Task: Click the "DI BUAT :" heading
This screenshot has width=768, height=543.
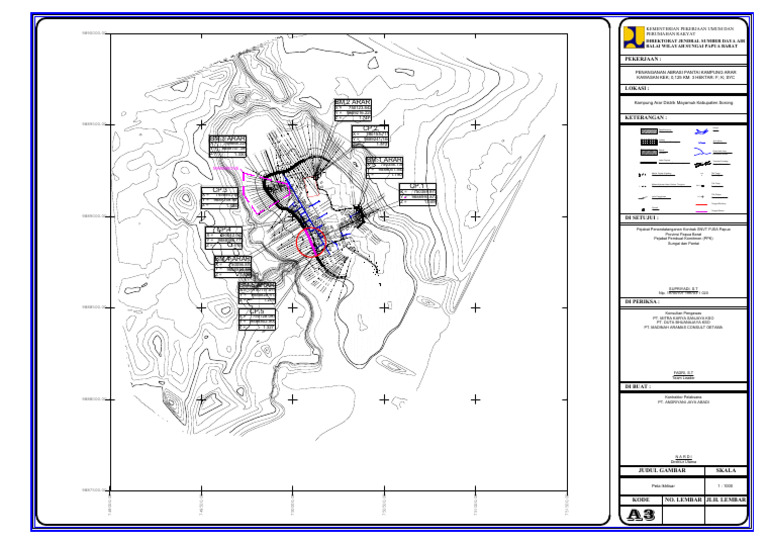Action: tap(638, 387)
